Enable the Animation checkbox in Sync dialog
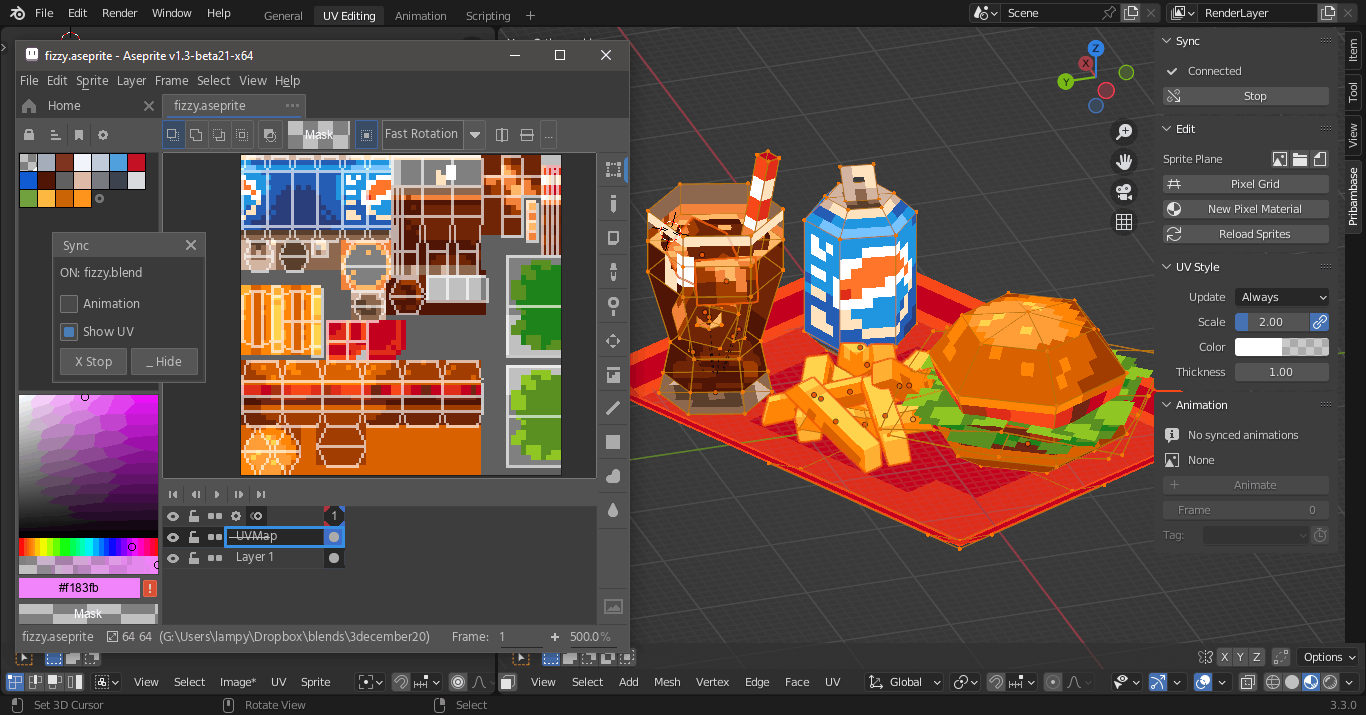 tap(69, 303)
